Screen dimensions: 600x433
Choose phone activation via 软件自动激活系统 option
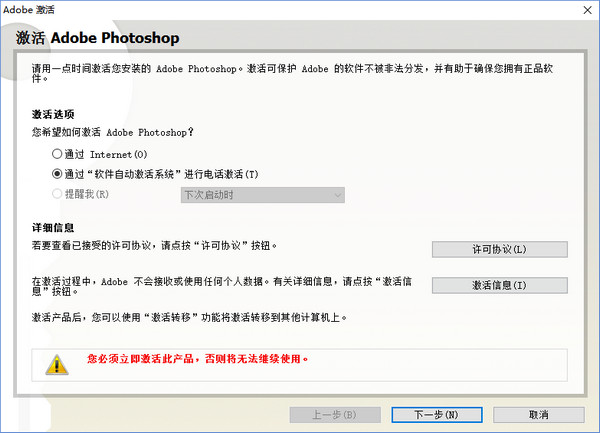(57, 174)
